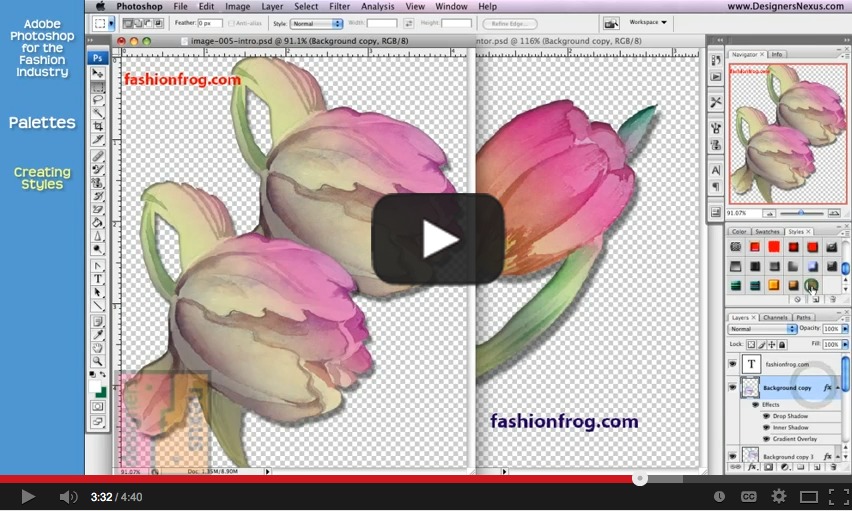Open the Fill slider arrow

tap(845, 345)
